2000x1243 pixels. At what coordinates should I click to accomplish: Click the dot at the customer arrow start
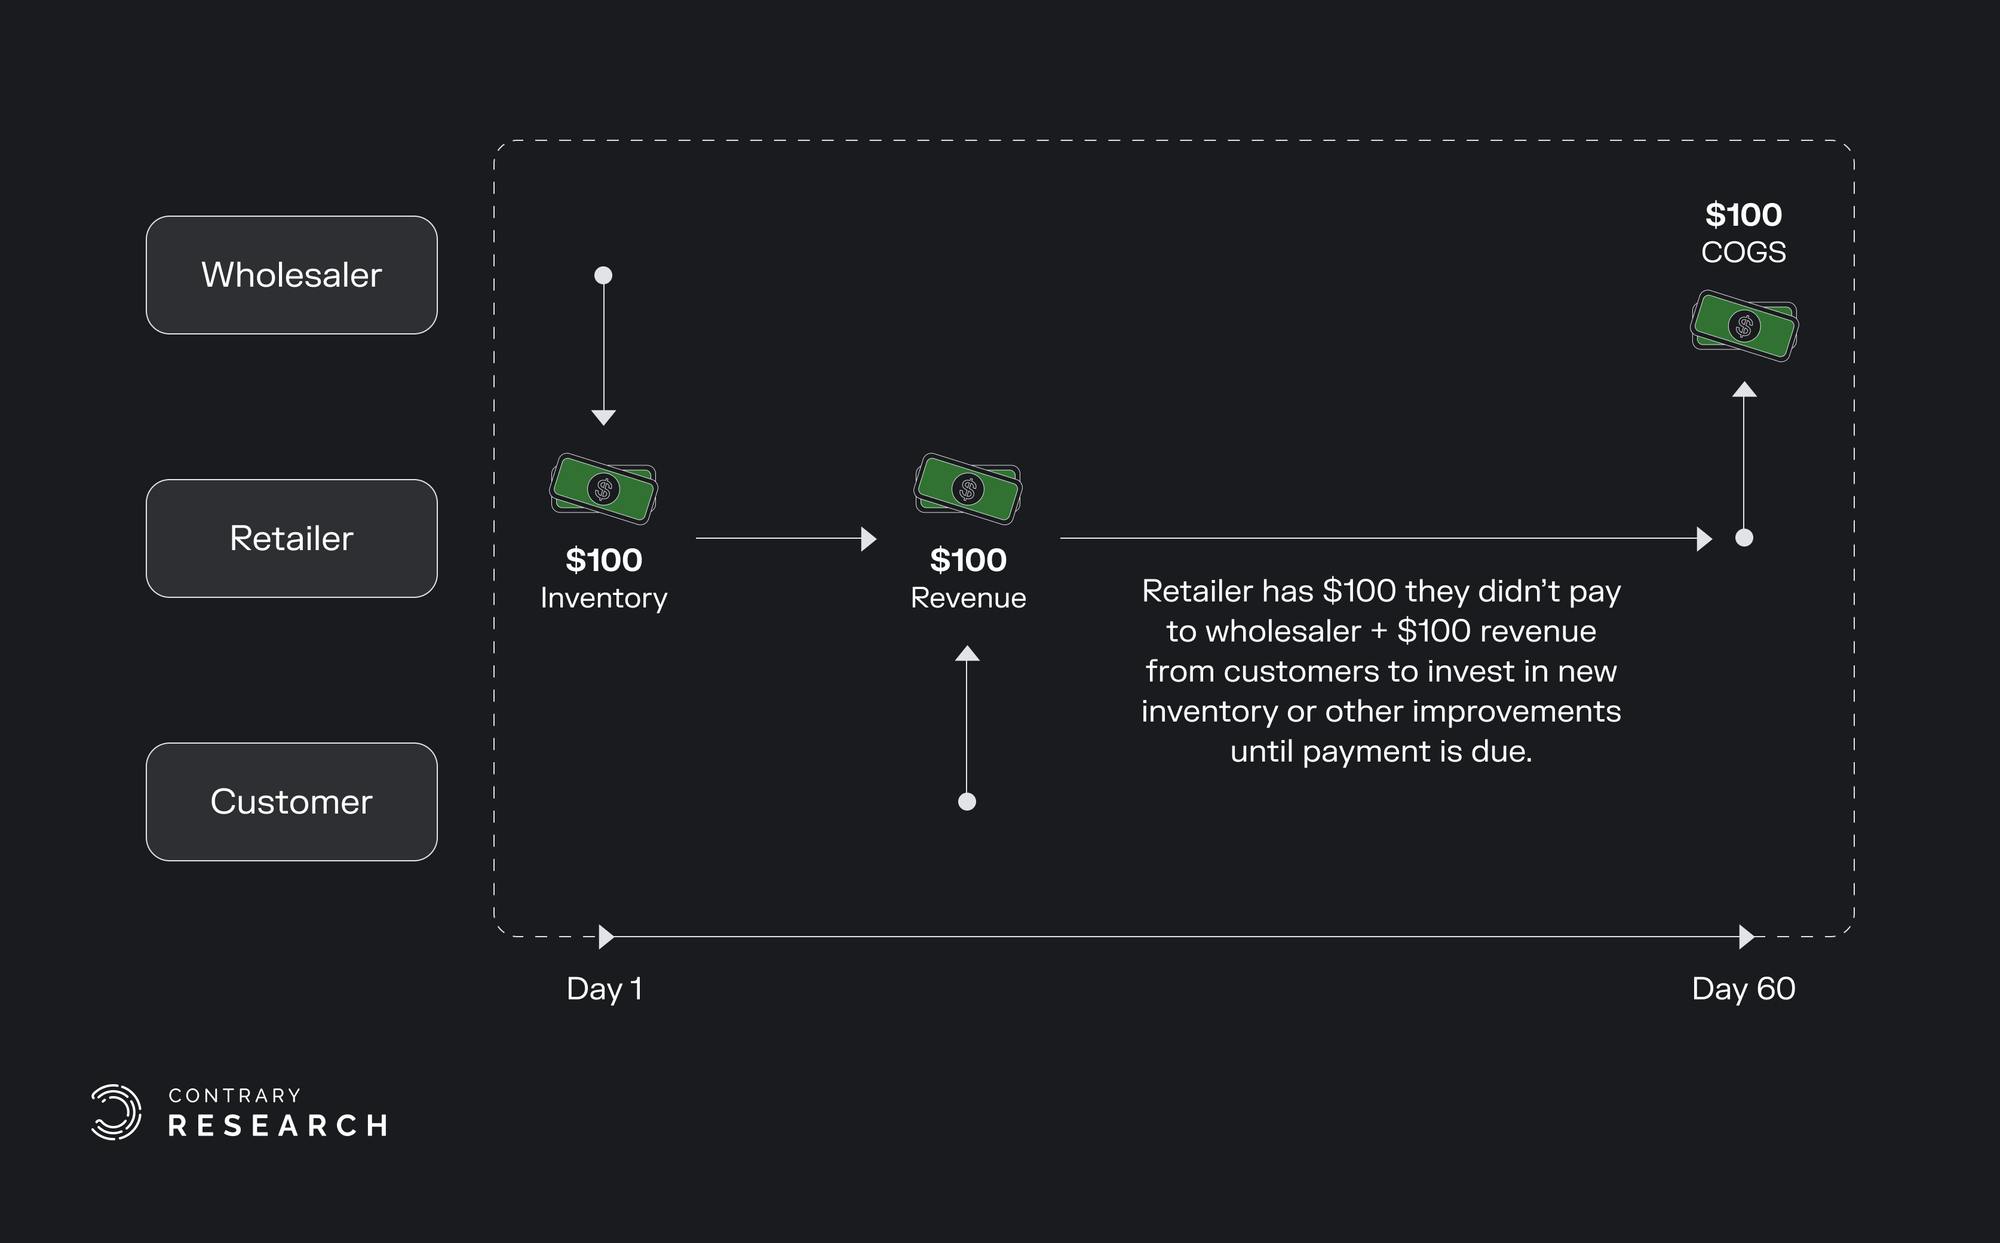pos(967,801)
